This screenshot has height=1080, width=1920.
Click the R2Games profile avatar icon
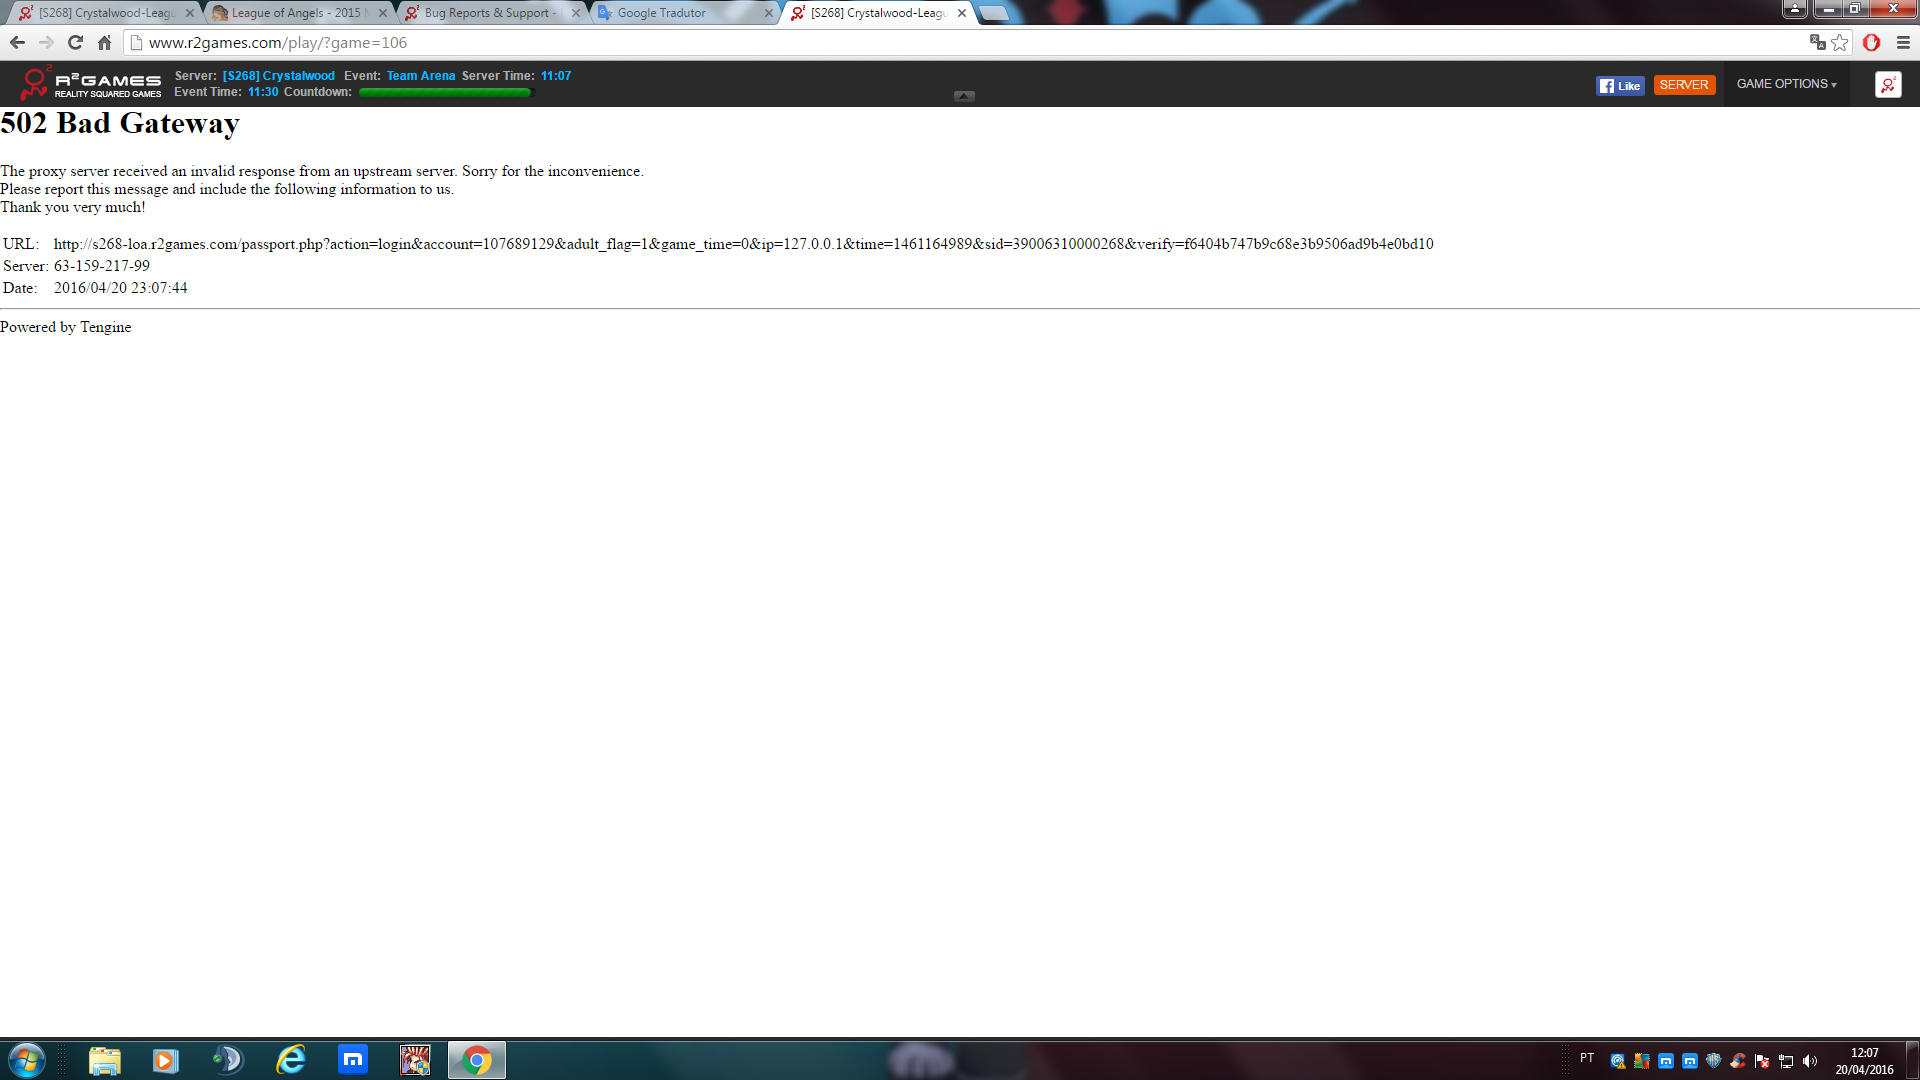pyautogui.click(x=1887, y=85)
